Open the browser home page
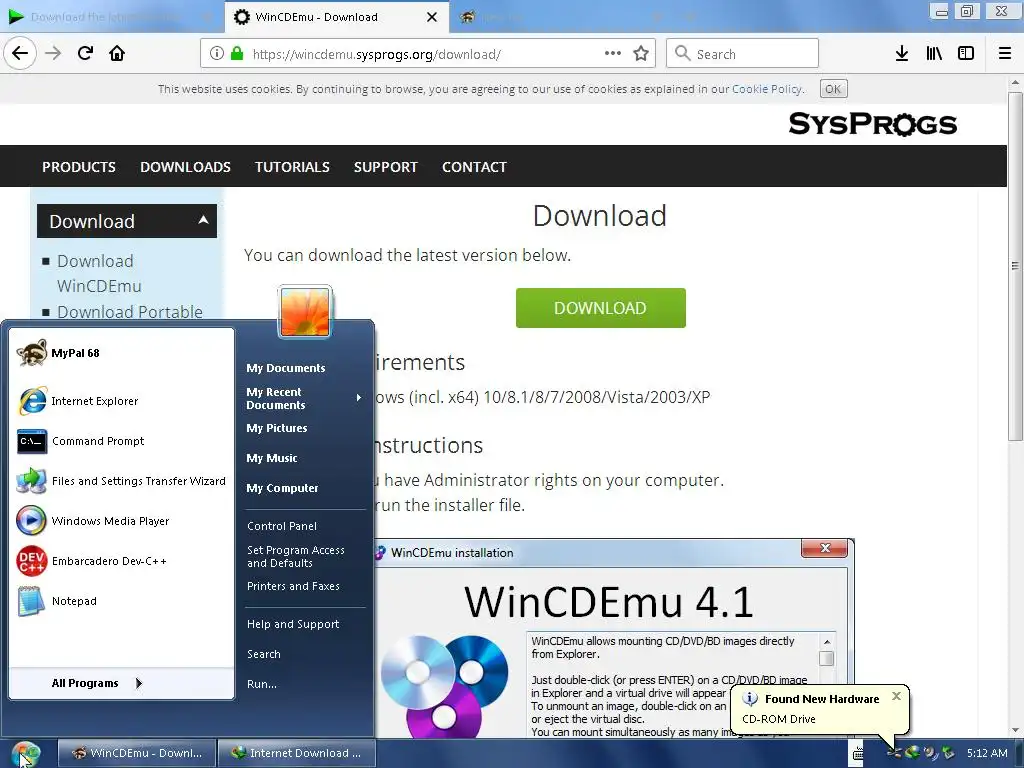 click(x=117, y=54)
